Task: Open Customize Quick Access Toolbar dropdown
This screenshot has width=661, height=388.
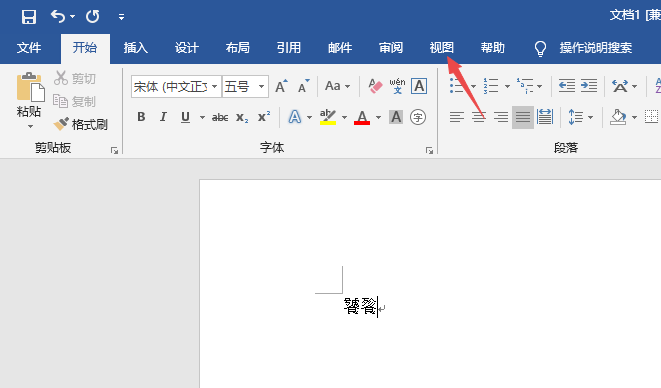Action: click(x=121, y=17)
